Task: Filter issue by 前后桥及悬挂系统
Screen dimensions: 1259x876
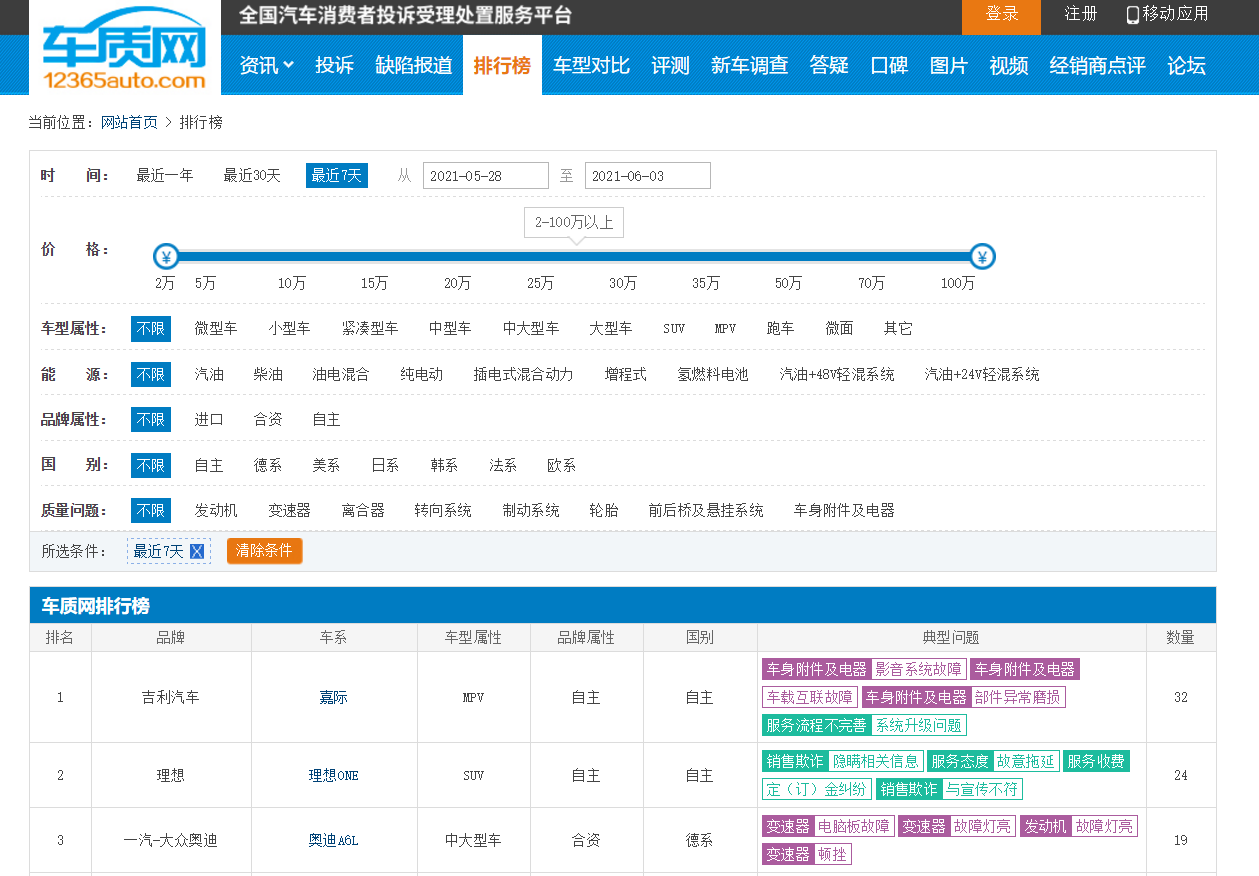Action: tap(706, 510)
